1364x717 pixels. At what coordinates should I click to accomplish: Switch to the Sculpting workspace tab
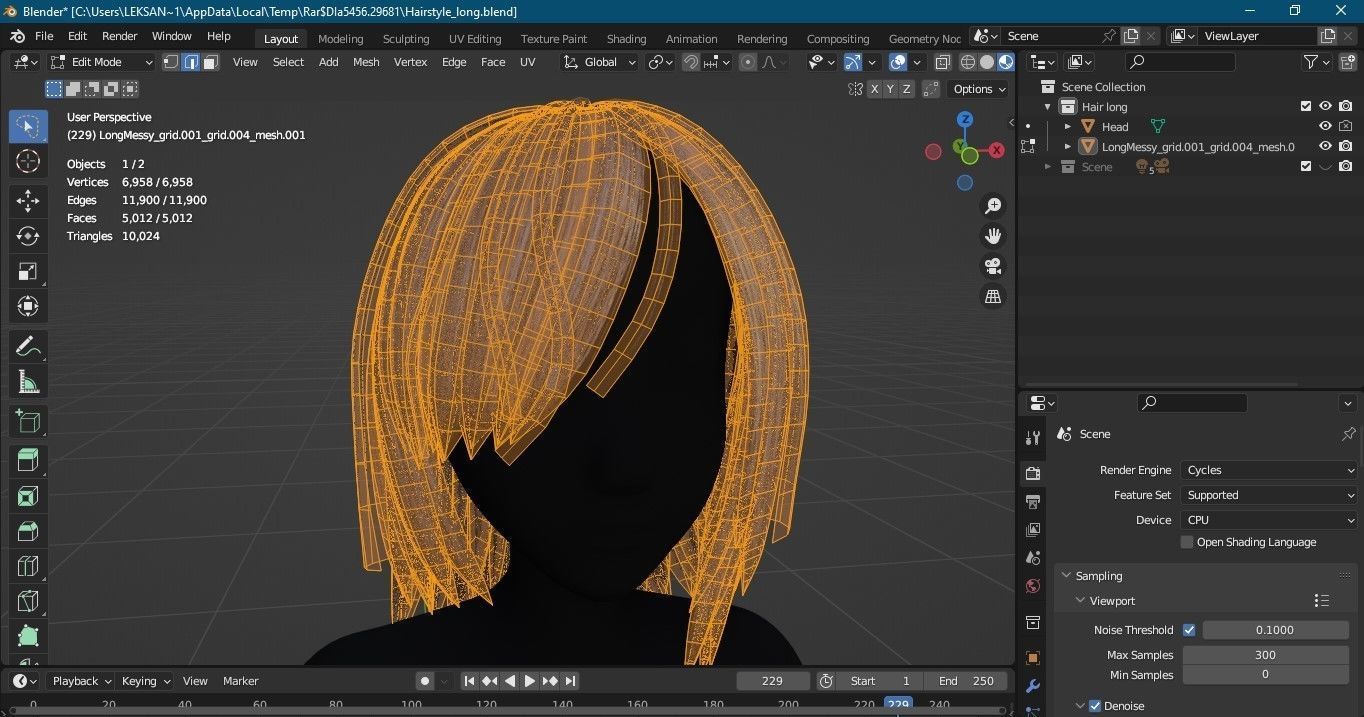pyautogui.click(x=405, y=39)
